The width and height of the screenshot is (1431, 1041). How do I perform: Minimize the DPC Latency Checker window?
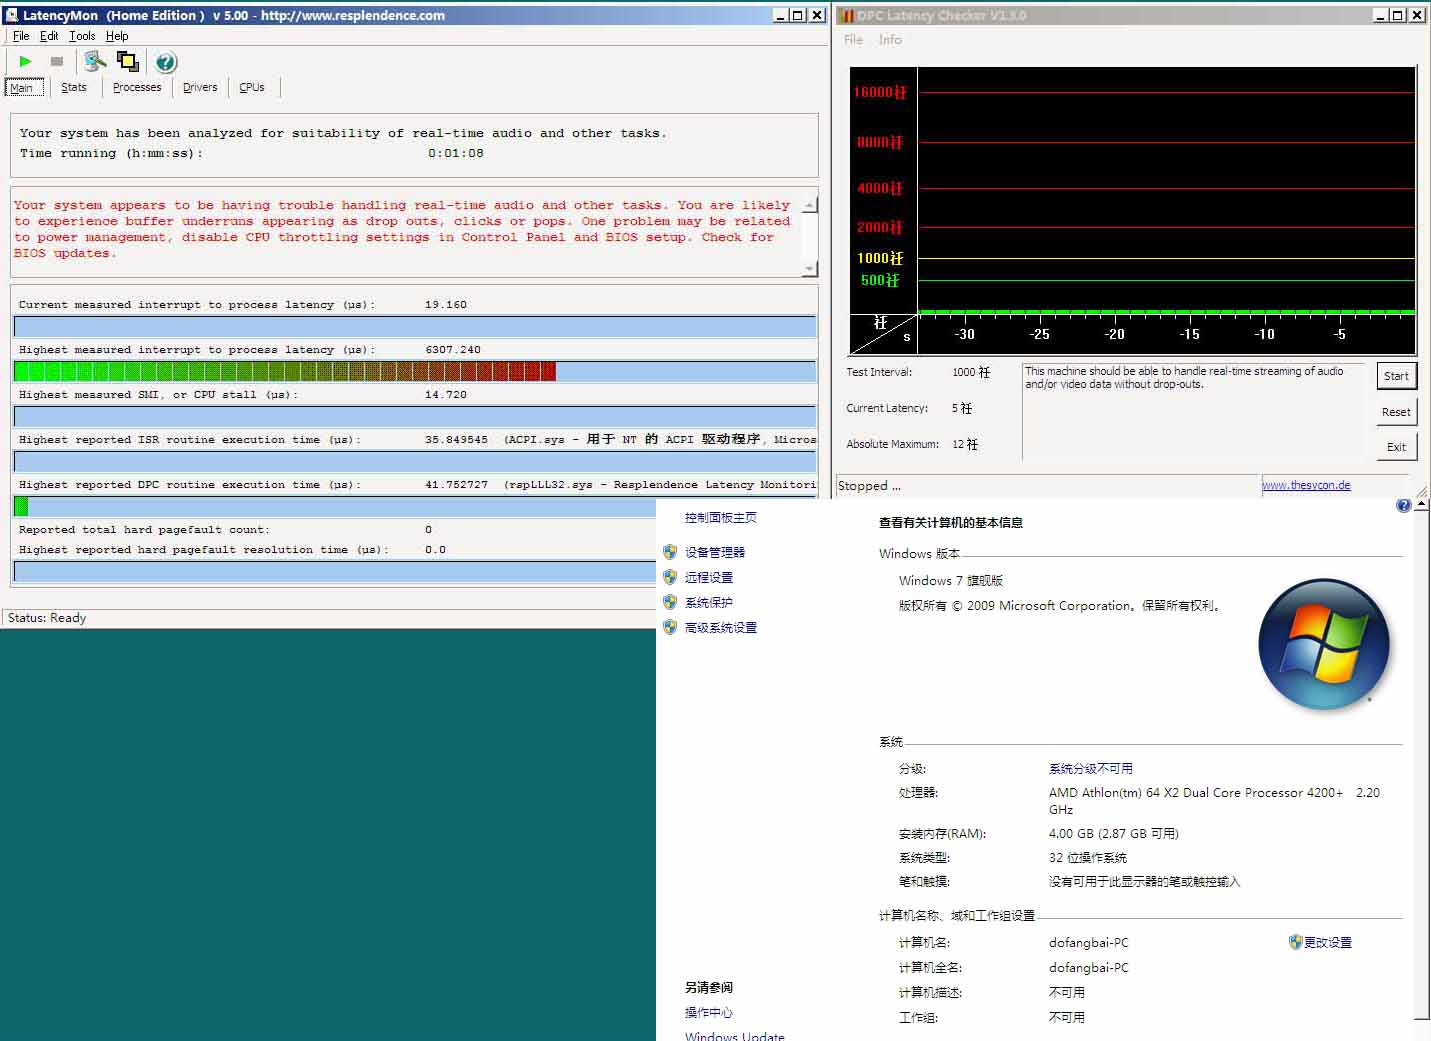click(1380, 15)
